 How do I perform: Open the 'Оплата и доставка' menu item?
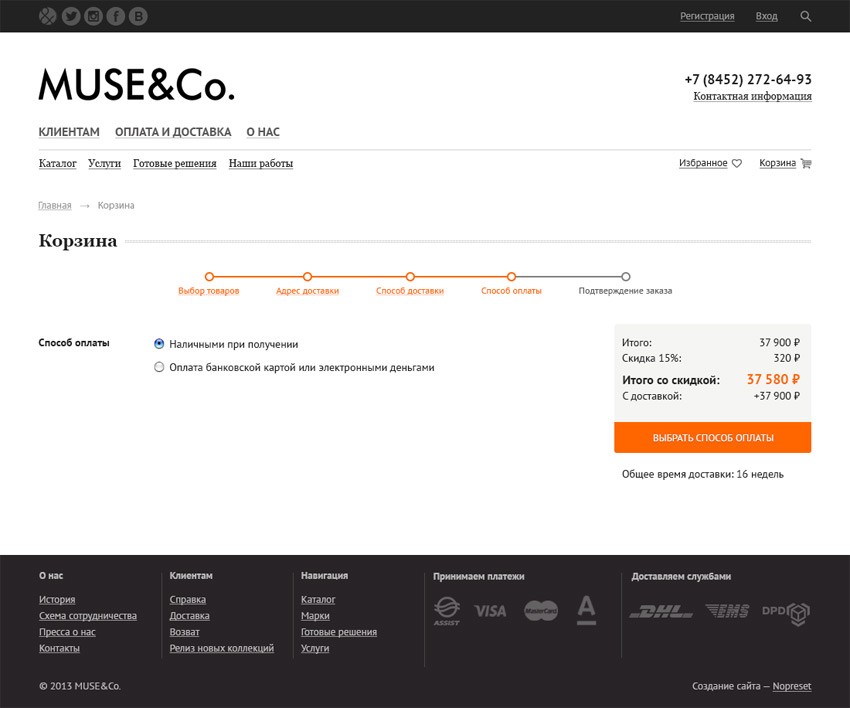click(x=173, y=132)
